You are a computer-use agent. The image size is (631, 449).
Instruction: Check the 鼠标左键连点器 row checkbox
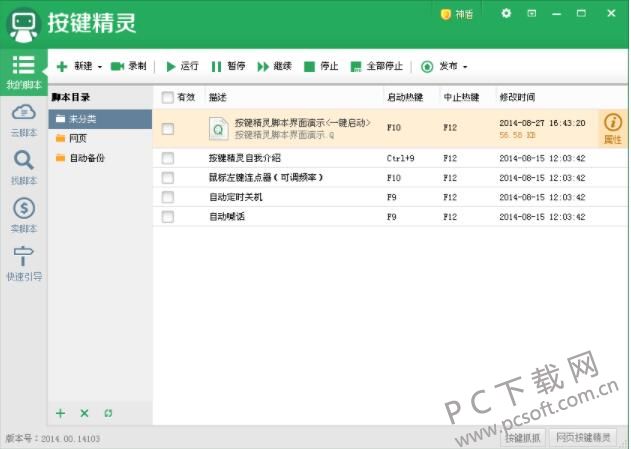(x=167, y=177)
